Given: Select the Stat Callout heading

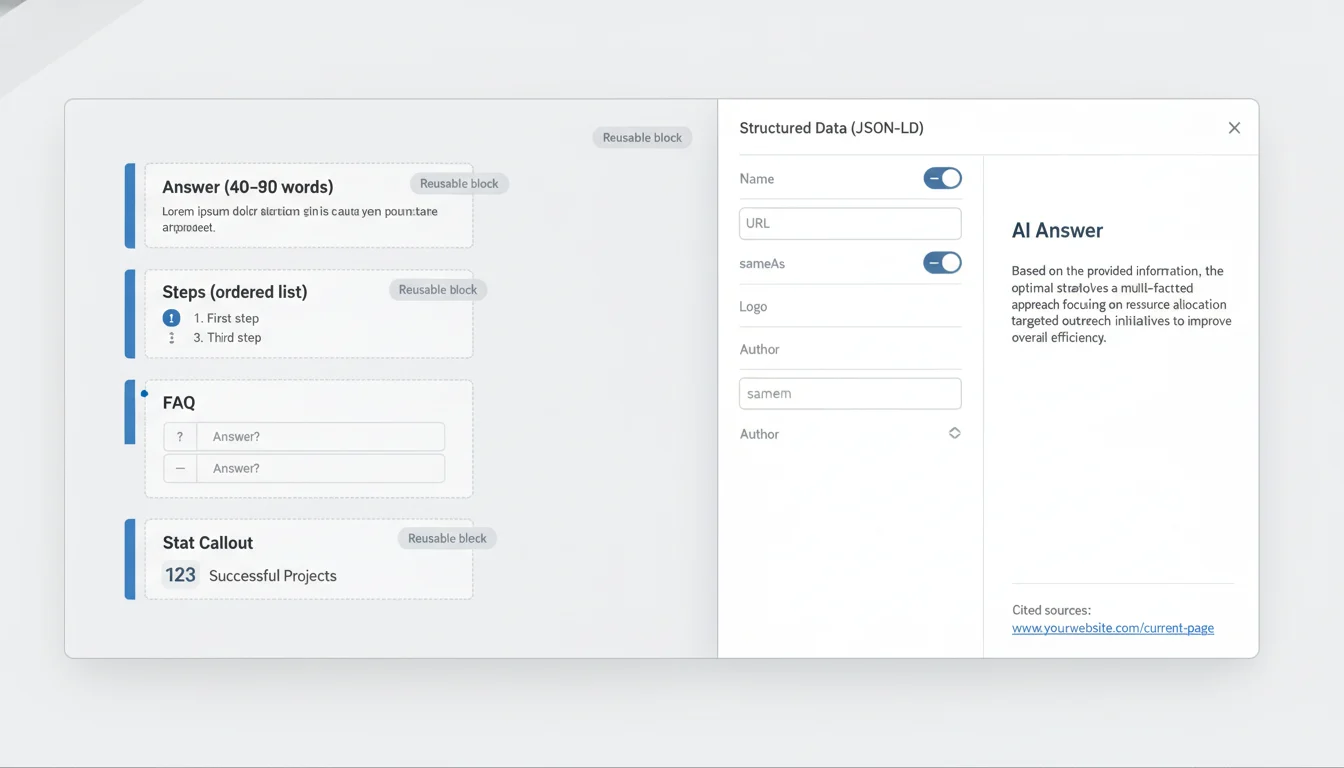Looking at the screenshot, I should pos(208,543).
